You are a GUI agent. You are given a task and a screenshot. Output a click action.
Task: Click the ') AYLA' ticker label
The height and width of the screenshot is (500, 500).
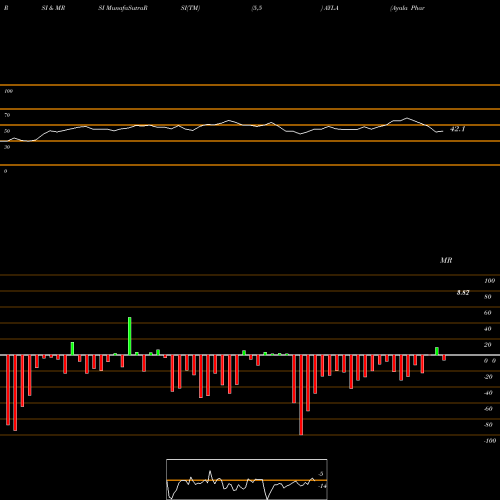(329, 8)
